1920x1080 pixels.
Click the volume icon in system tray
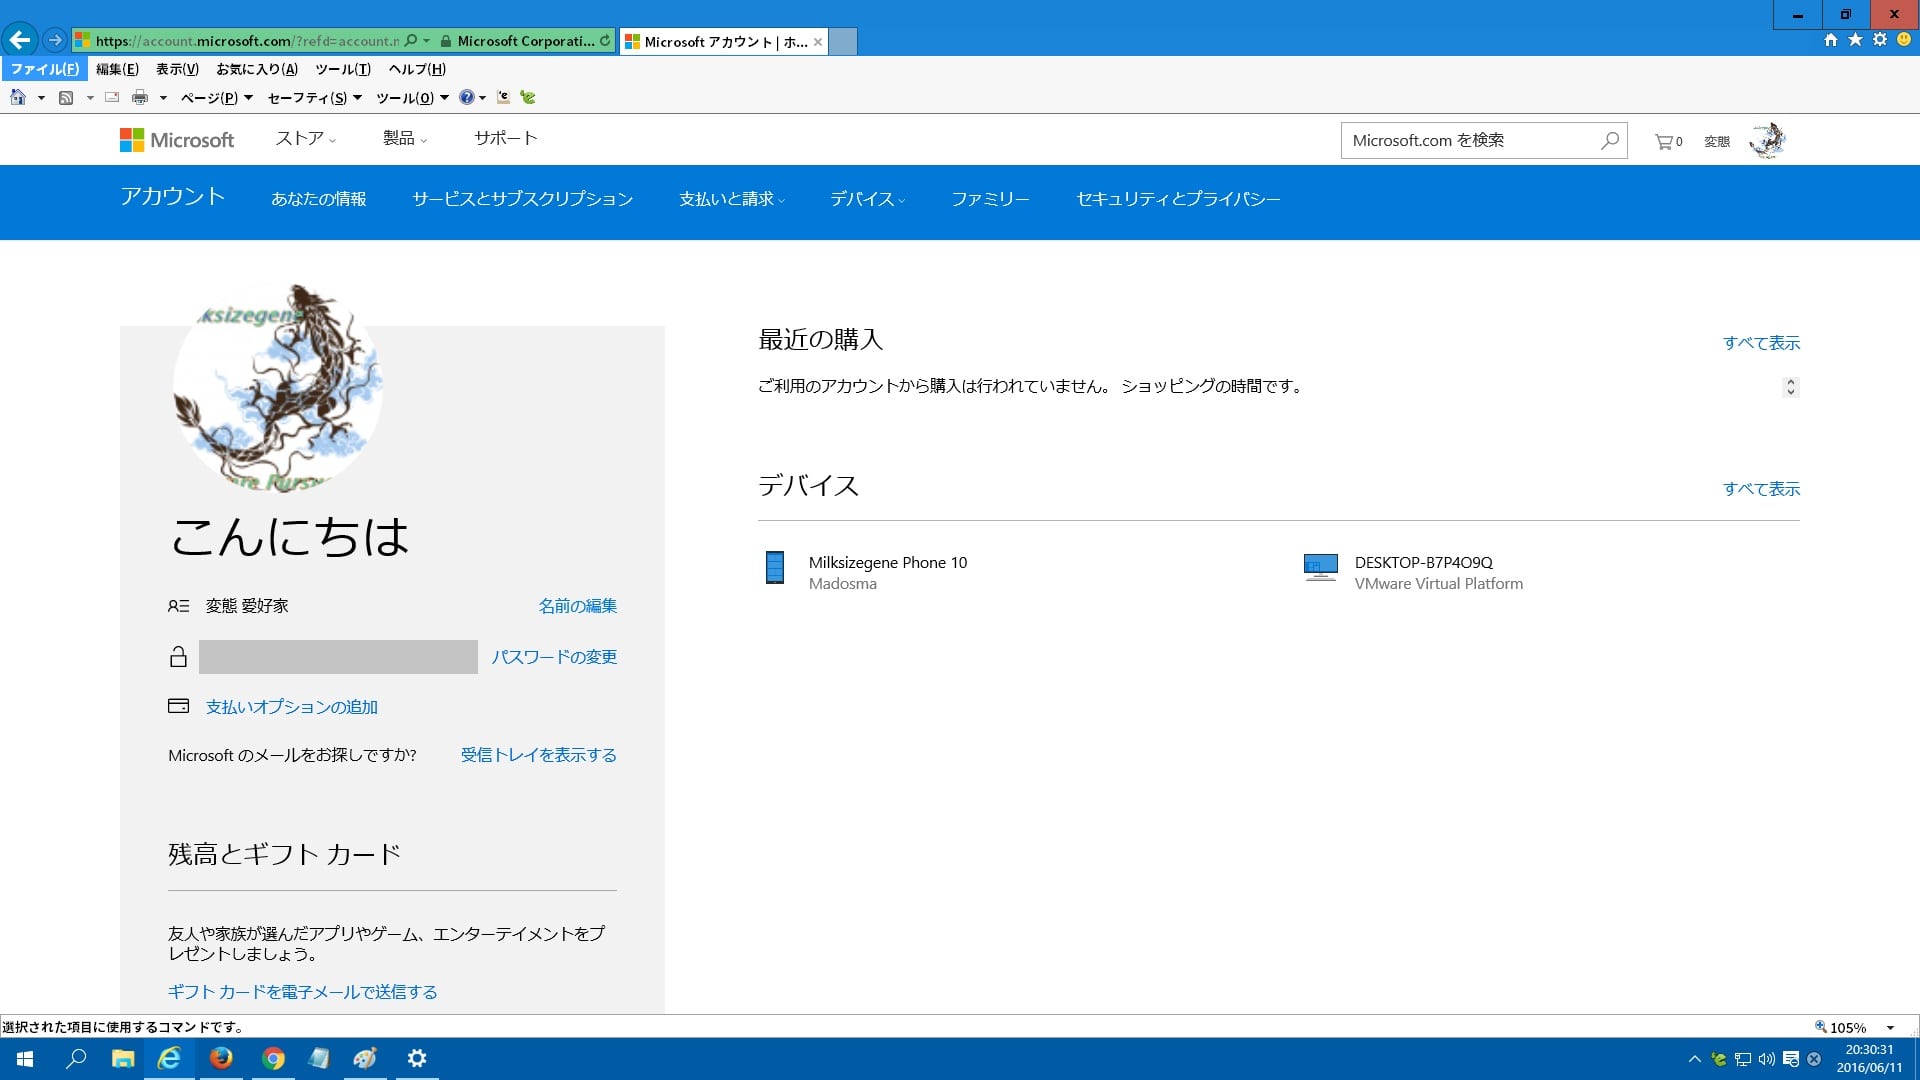click(x=1767, y=1059)
